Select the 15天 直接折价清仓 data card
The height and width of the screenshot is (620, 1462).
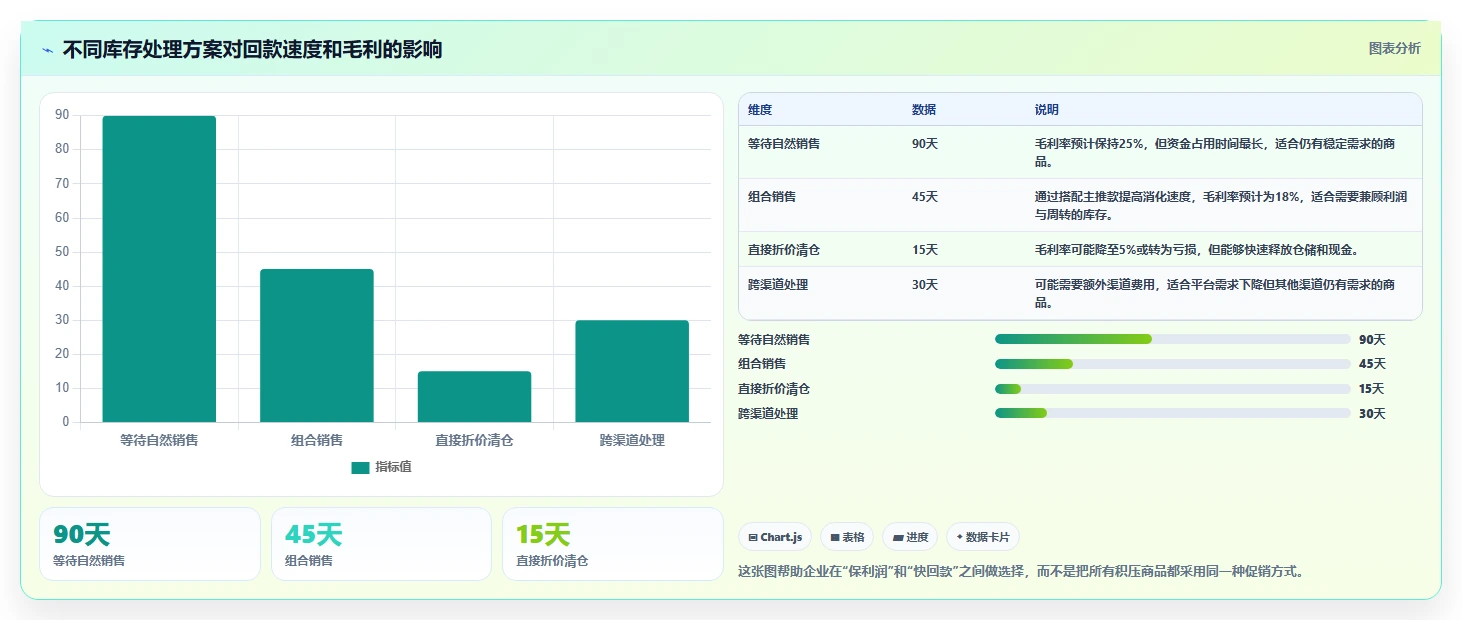click(612, 544)
